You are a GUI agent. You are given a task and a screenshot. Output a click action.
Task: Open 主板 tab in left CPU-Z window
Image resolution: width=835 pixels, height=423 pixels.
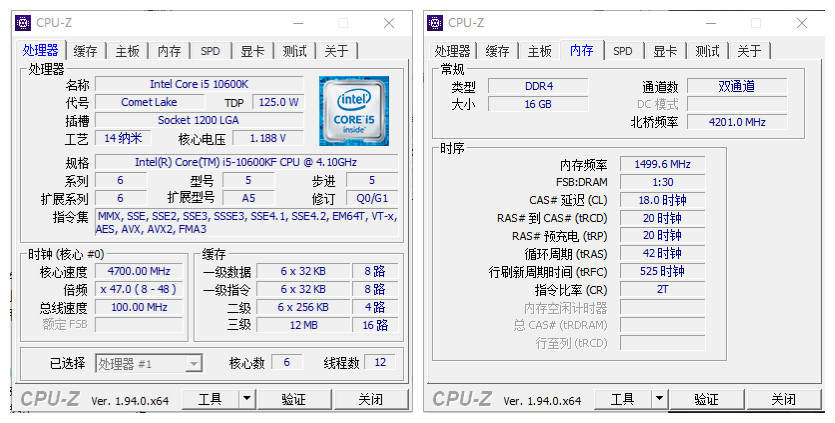point(127,51)
